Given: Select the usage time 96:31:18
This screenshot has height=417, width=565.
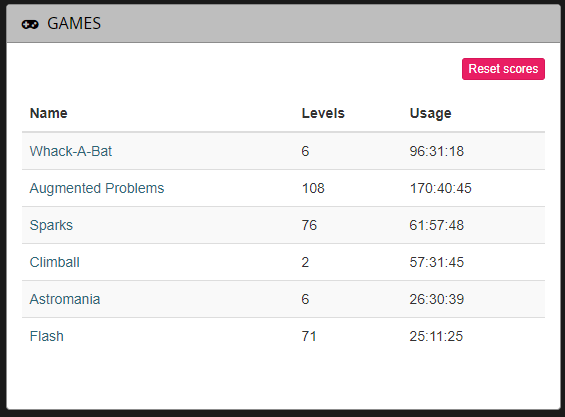Looking at the screenshot, I should (x=436, y=151).
